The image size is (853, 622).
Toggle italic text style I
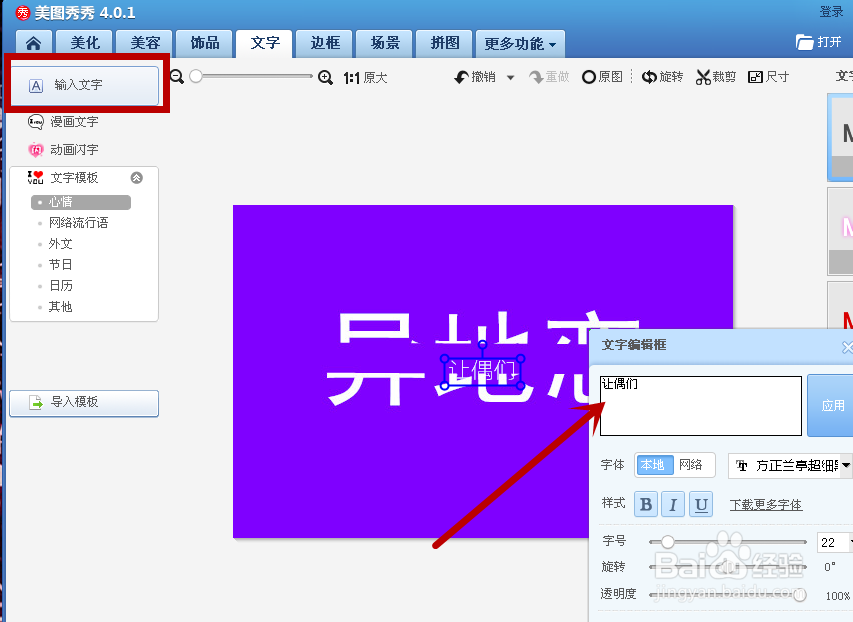pyautogui.click(x=673, y=504)
